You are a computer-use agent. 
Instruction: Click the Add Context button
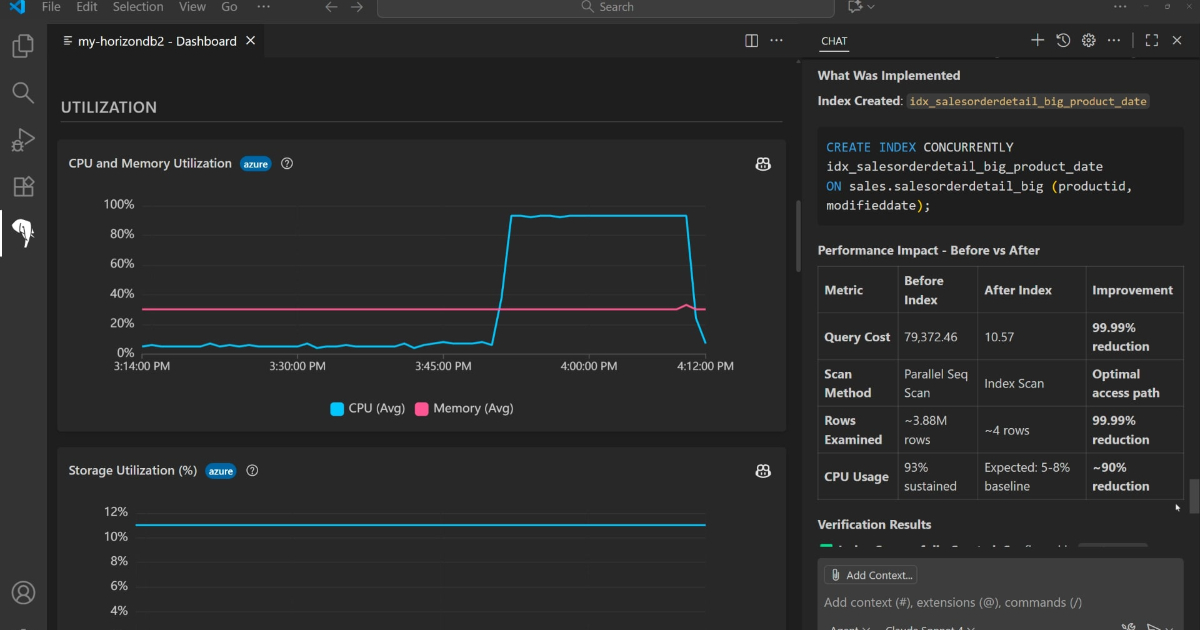tap(870, 575)
